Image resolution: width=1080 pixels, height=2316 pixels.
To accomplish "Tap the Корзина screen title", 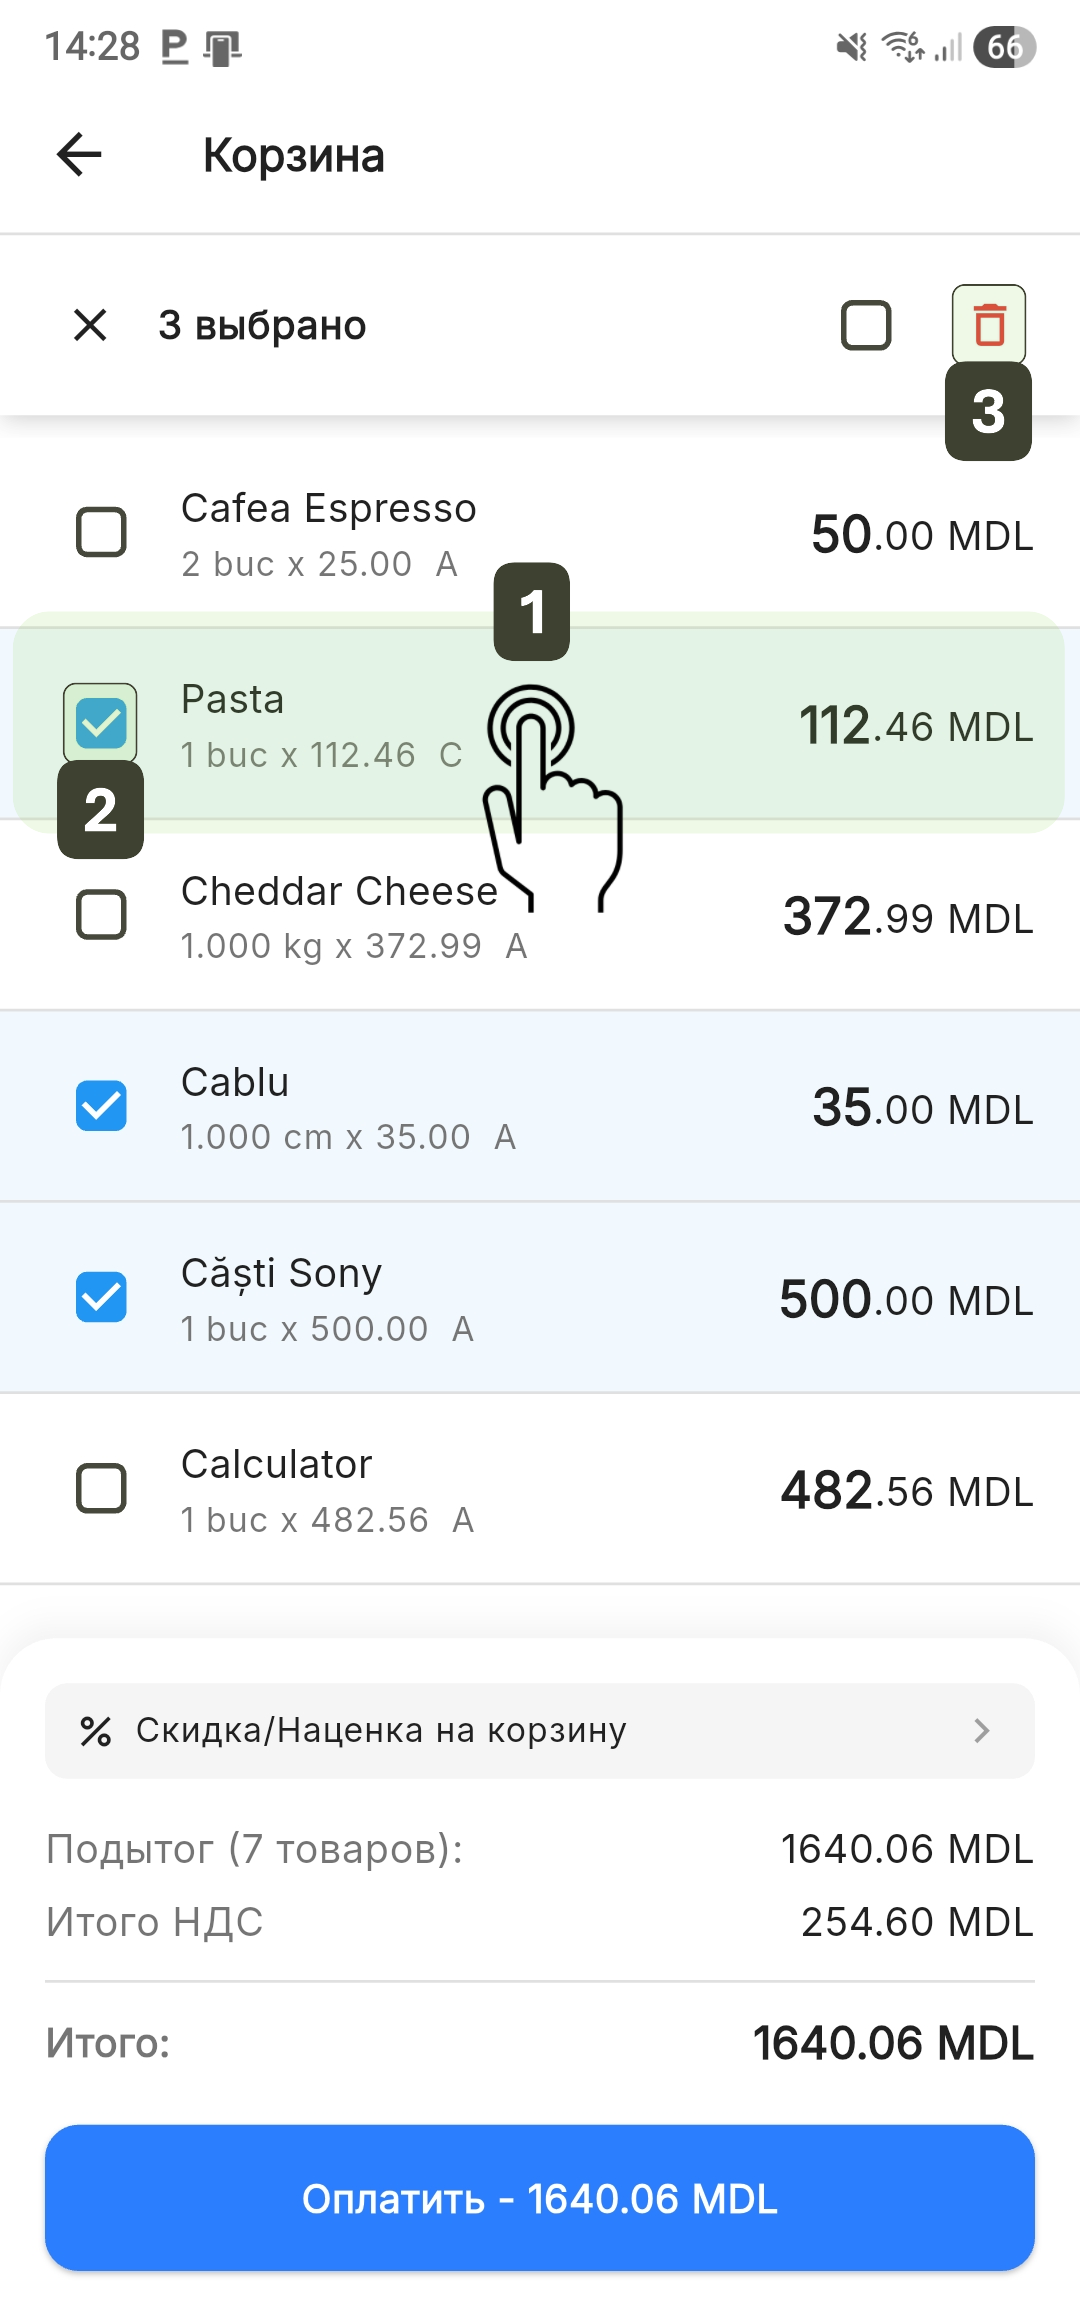I will click(293, 156).
